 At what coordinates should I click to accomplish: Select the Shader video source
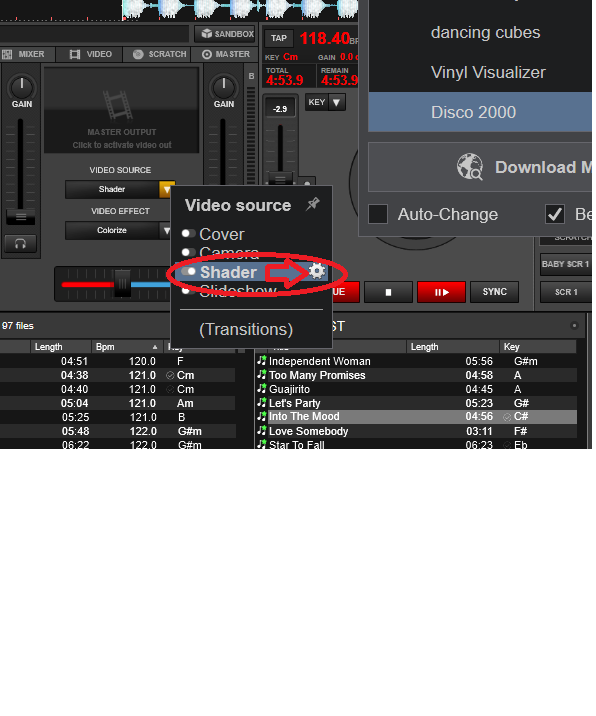point(227,272)
